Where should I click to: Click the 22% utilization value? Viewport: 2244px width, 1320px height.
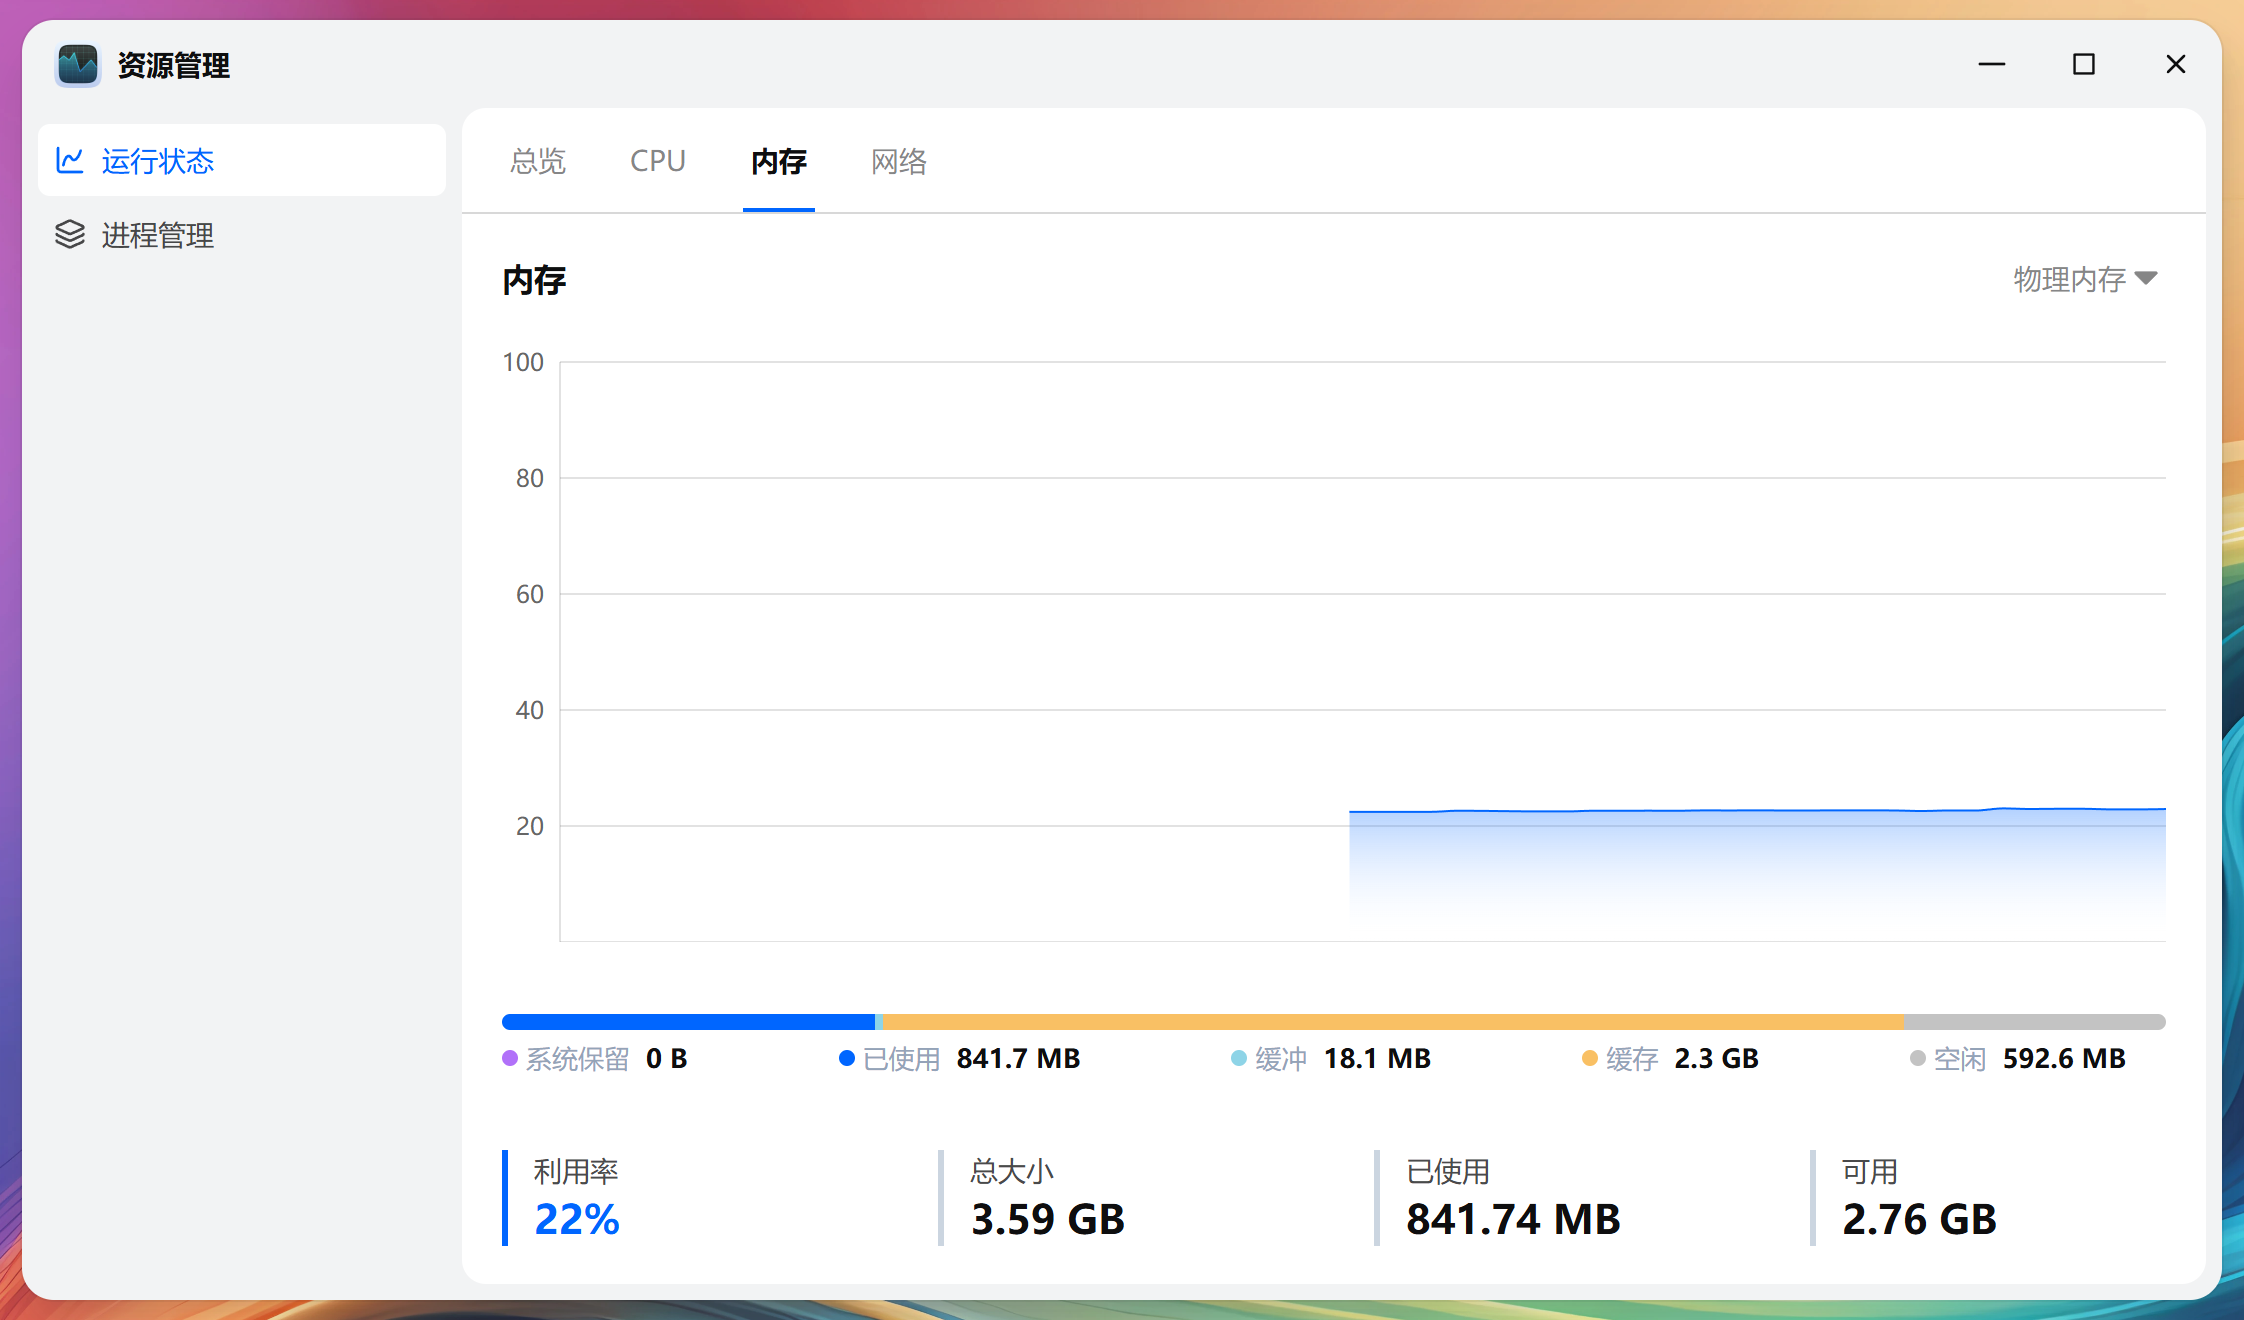click(x=577, y=1219)
